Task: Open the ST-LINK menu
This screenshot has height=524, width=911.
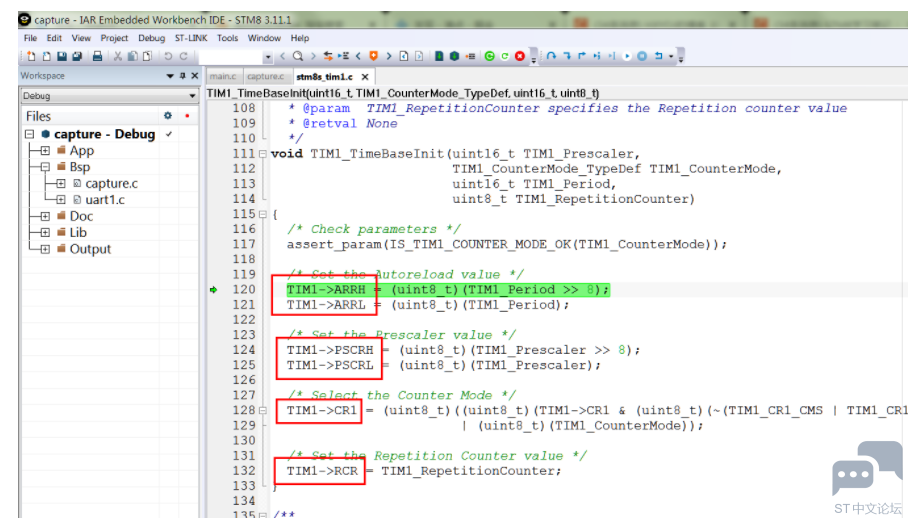Action: click(x=191, y=38)
